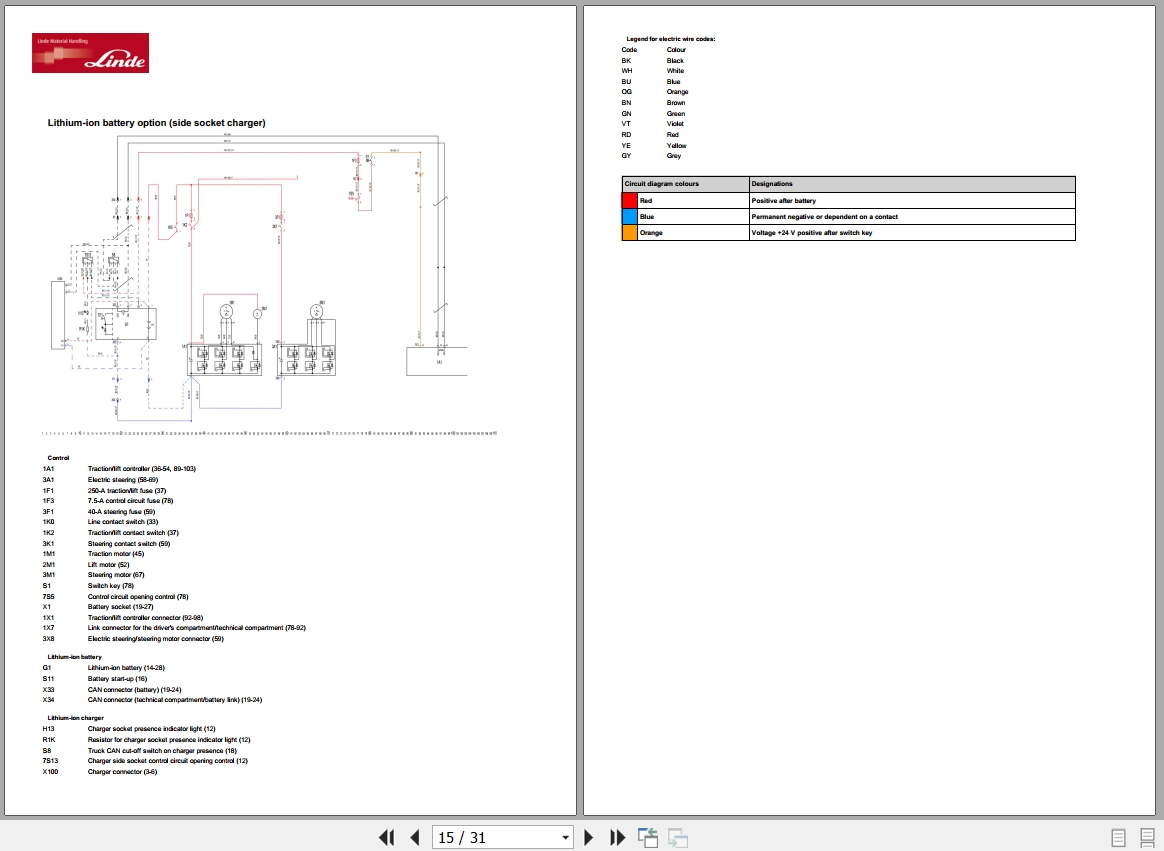Click the 'Violet' colour entry beside code VT
The height and width of the screenshot is (851, 1164).
point(676,124)
